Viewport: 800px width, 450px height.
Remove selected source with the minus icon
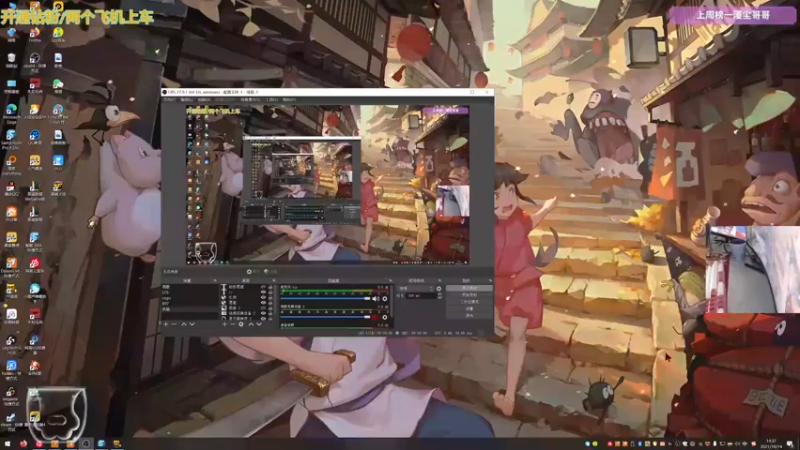pyautogui.click(x=233, y=324)
